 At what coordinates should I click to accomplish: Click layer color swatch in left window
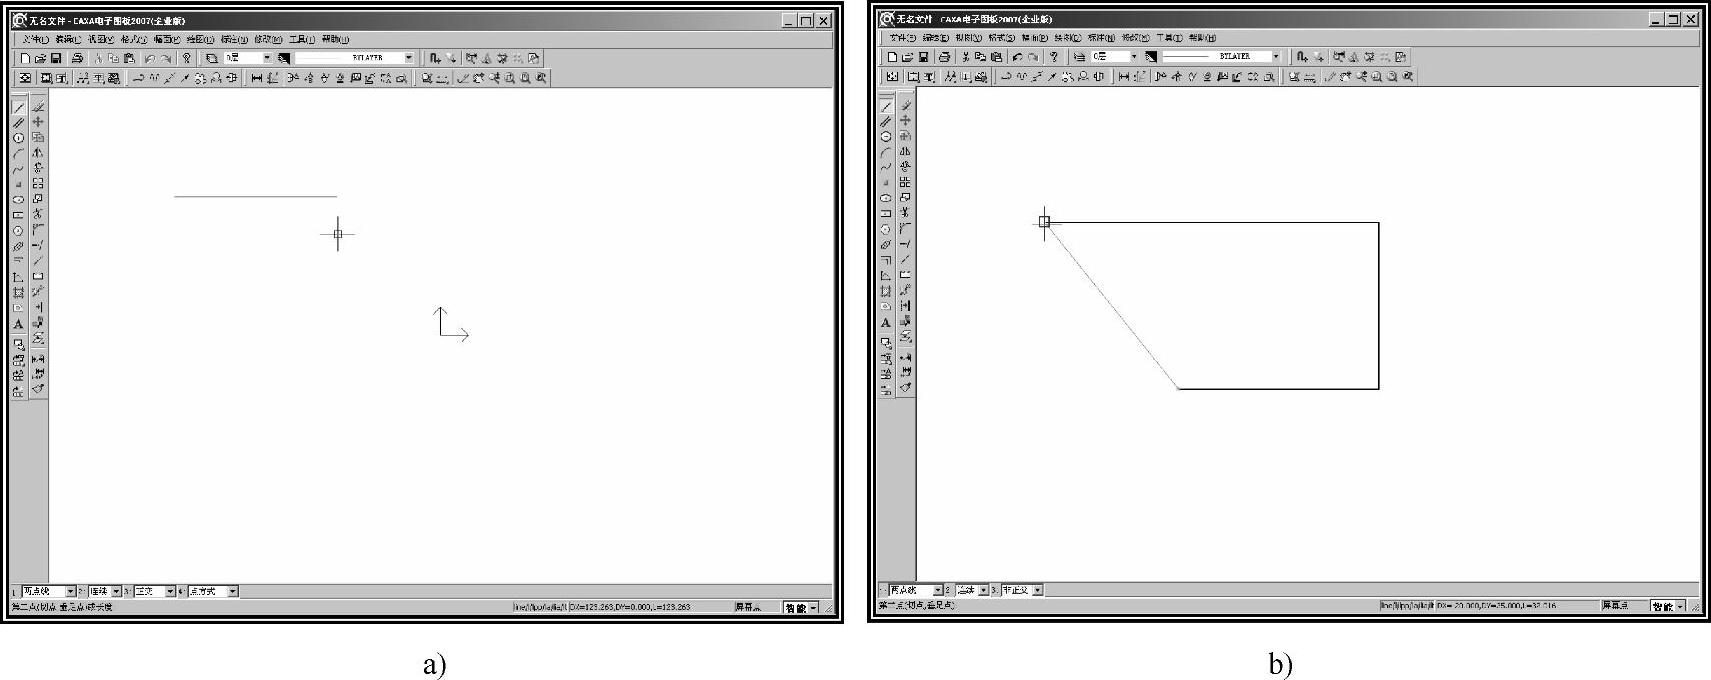click(x=284, y=58)
